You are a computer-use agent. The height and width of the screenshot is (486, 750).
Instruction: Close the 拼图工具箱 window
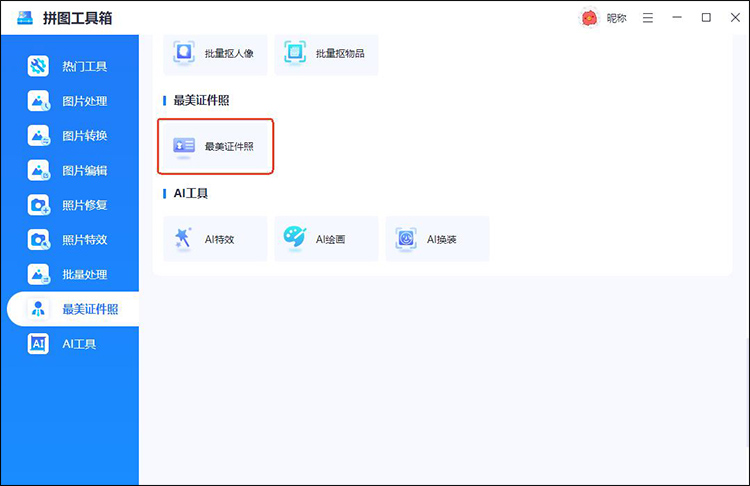click(735, 18)
